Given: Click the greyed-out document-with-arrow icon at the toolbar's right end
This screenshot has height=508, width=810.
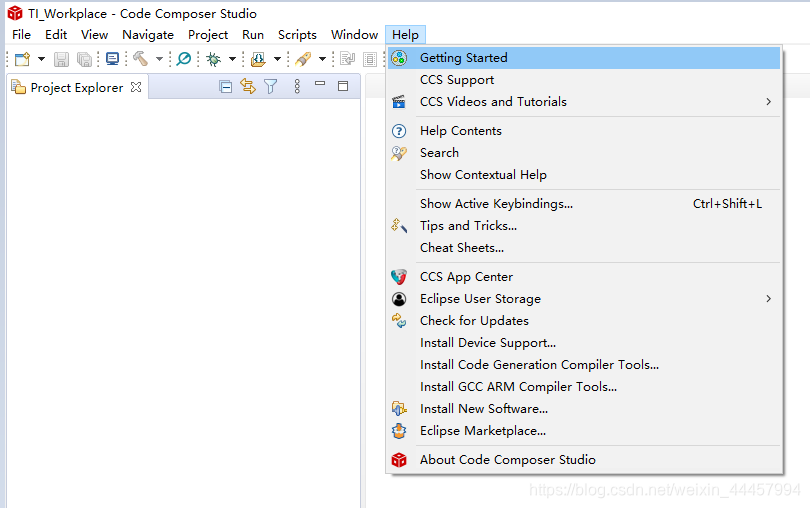Looking at the screenshot, I should click(x=348, y=59).
